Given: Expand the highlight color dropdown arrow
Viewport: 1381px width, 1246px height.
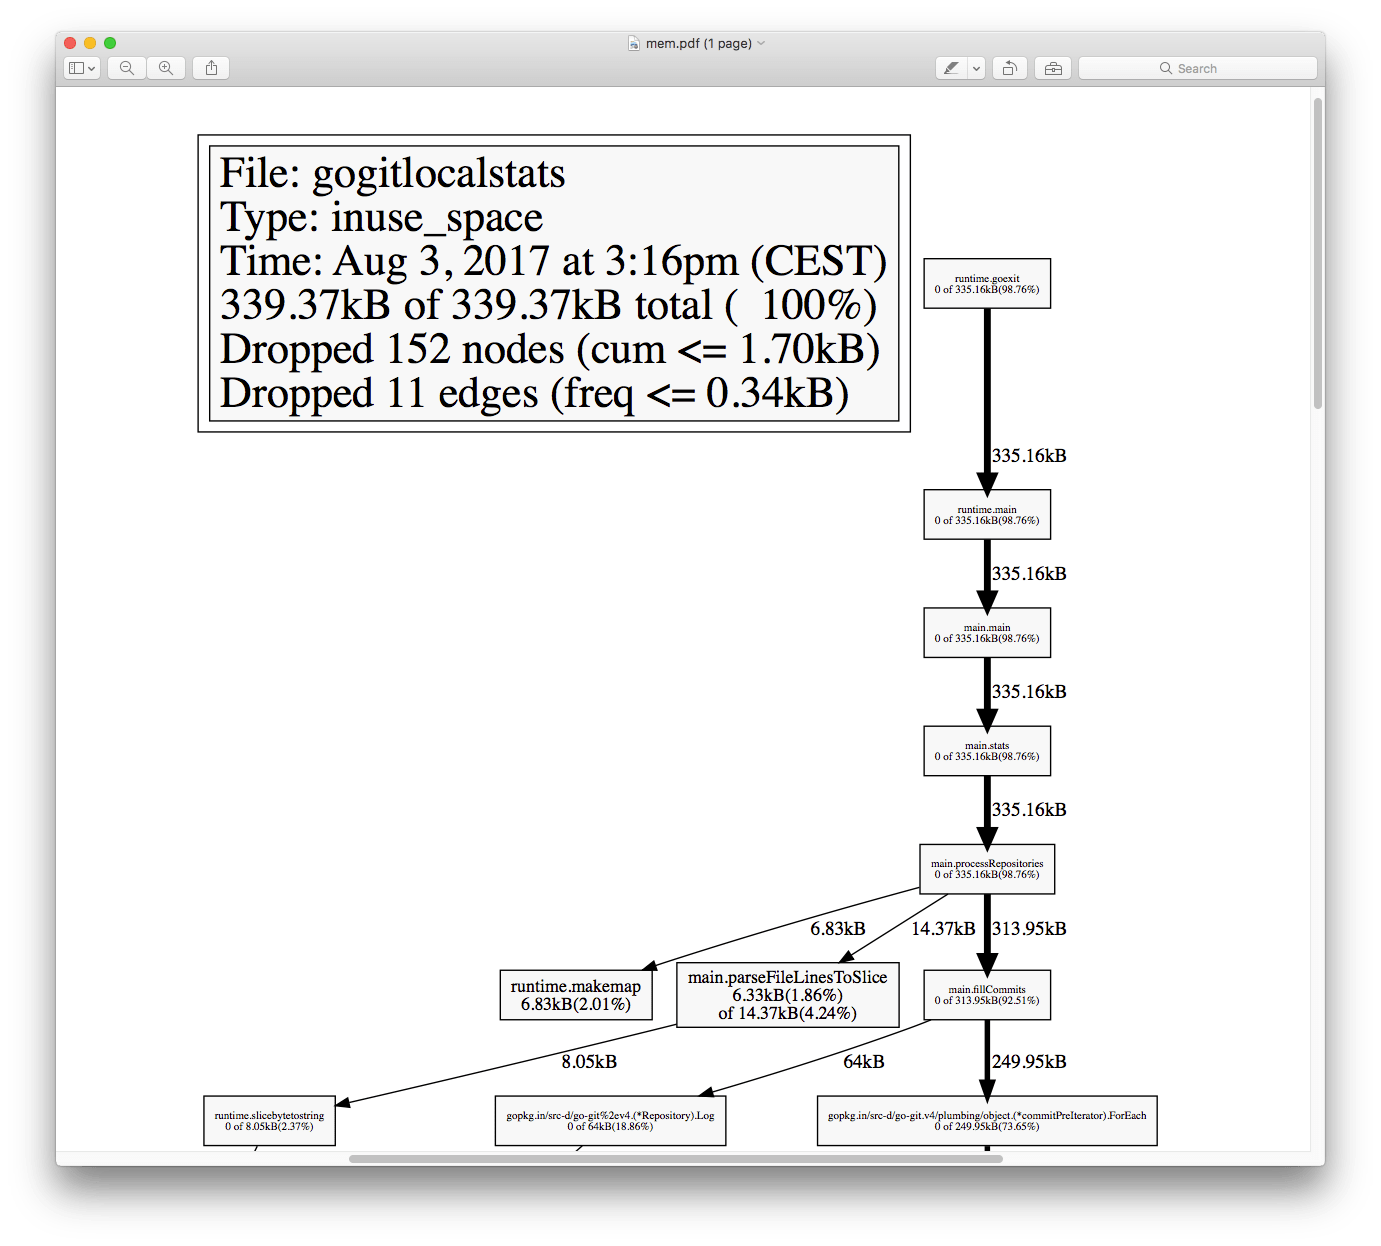Looking at the screenshot, I should (976, 68).
